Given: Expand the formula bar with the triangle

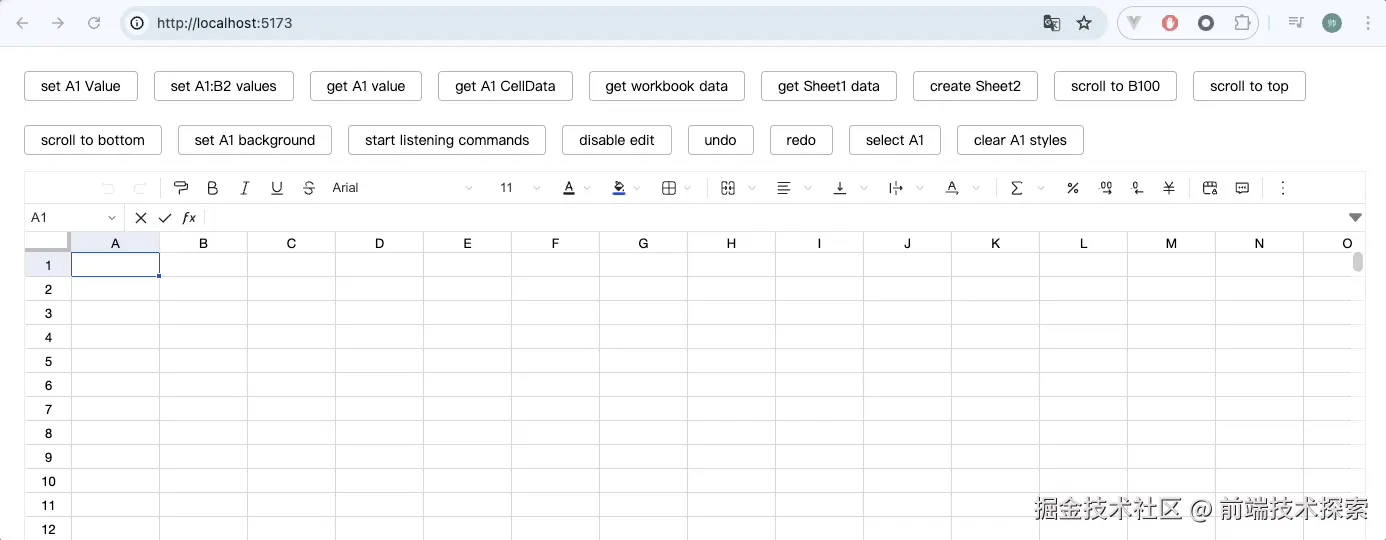Looking at the screenshot, I should click(1355, 217).
